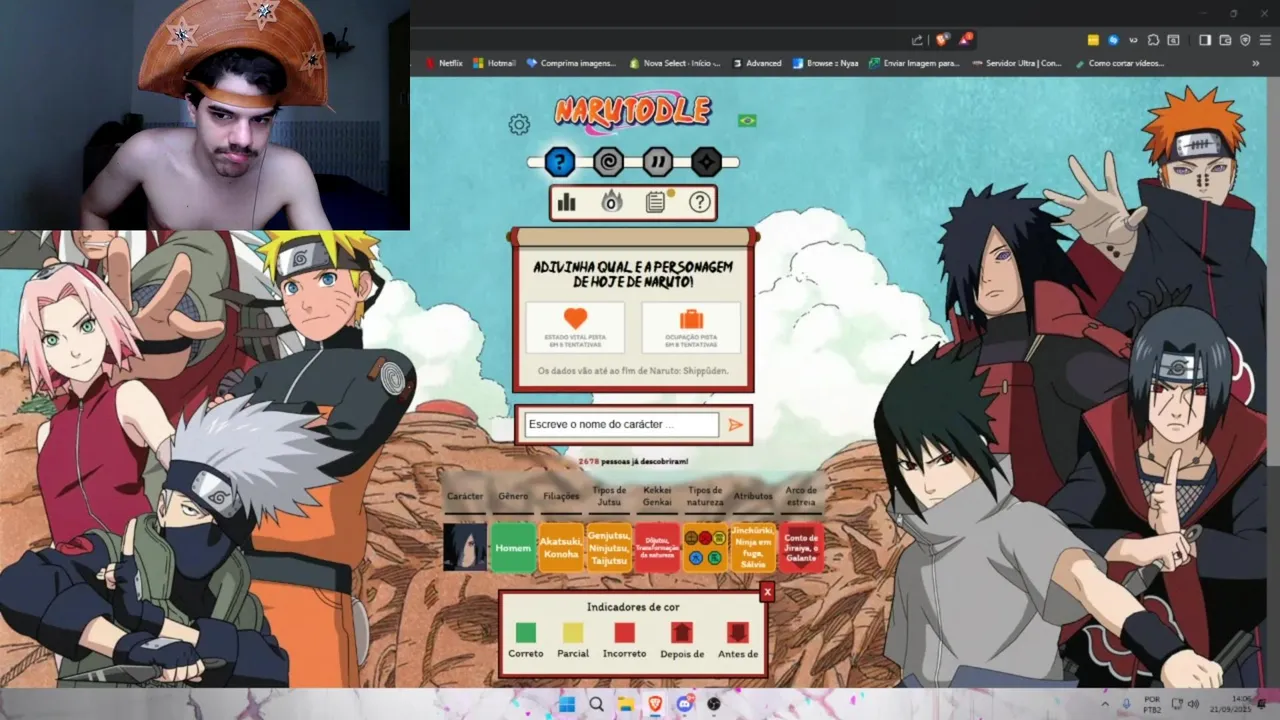Open the flame streak counter
Image resolution: width=1280 pixels, height=720 pixels.
coord(611,203)
